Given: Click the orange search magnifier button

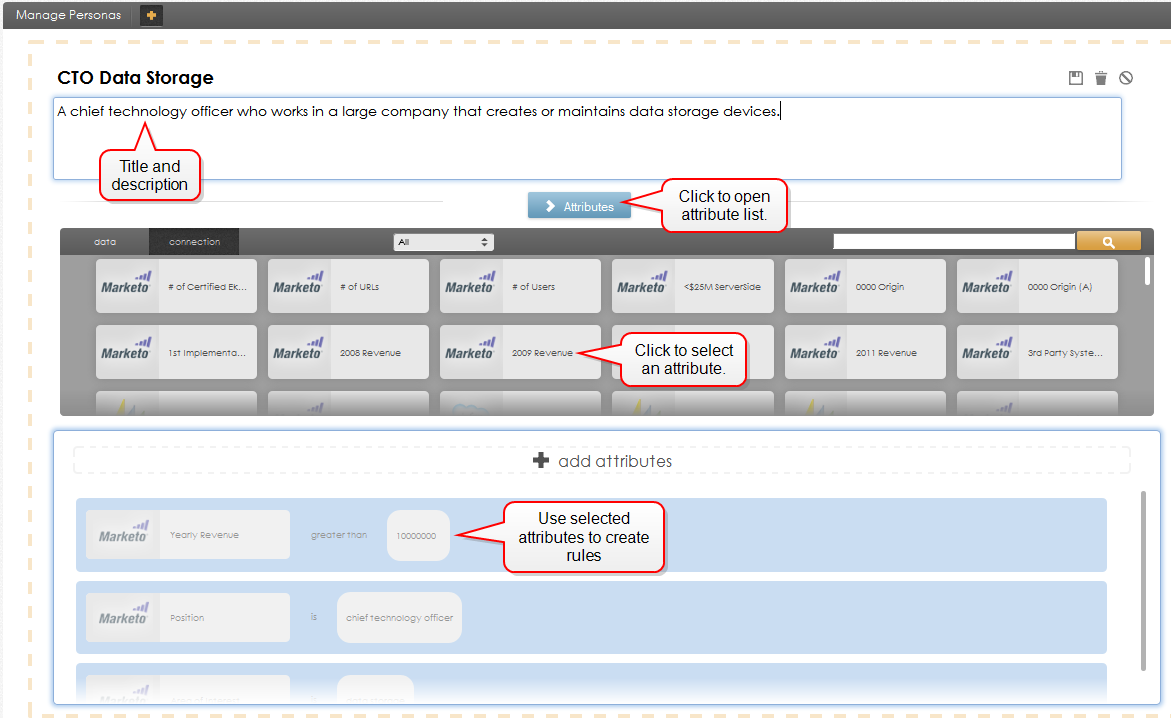Looking at the screenshot, I should (1108, 241).
